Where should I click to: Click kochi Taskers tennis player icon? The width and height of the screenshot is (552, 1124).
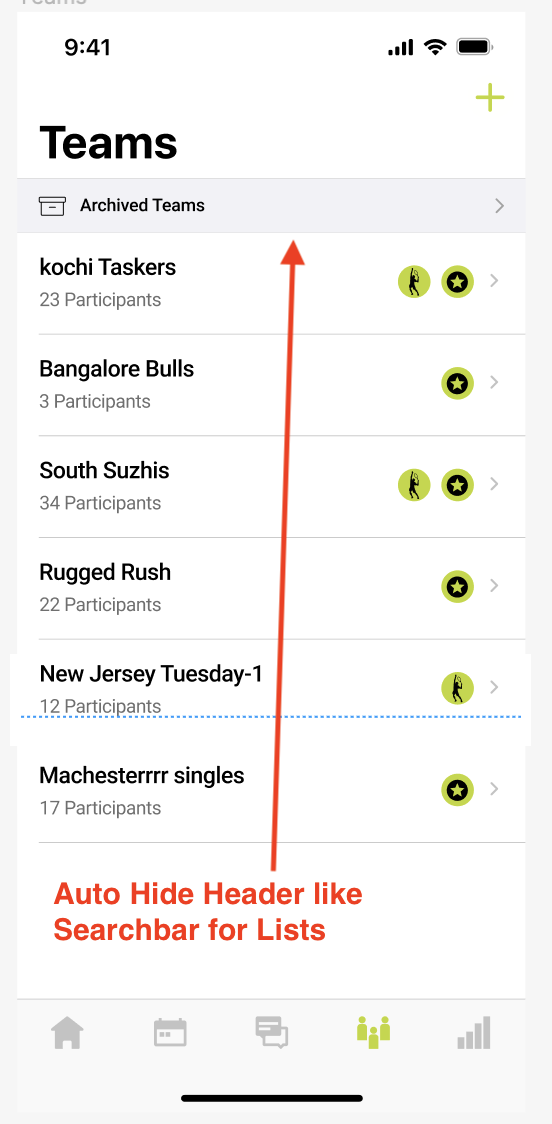pyautogui.click(x=414, y=282)
